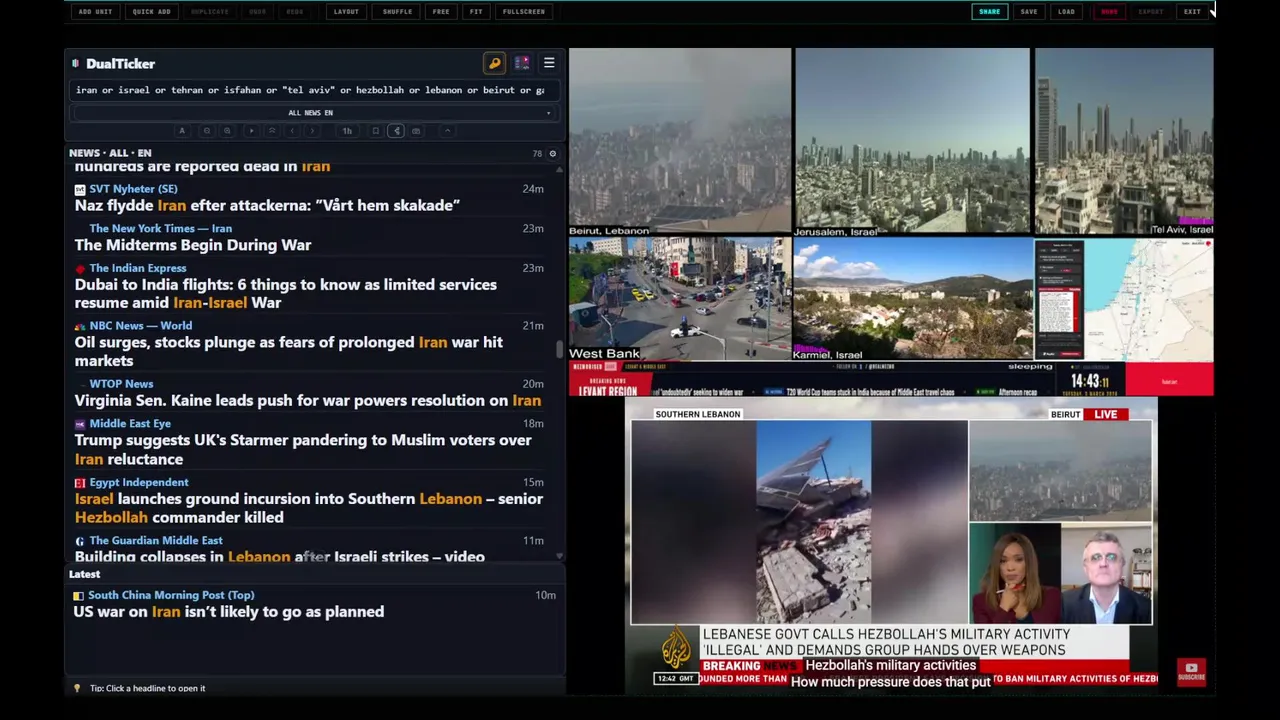Click the YouTube subscribe icon on Al Jazeera video

(1191, 671)
